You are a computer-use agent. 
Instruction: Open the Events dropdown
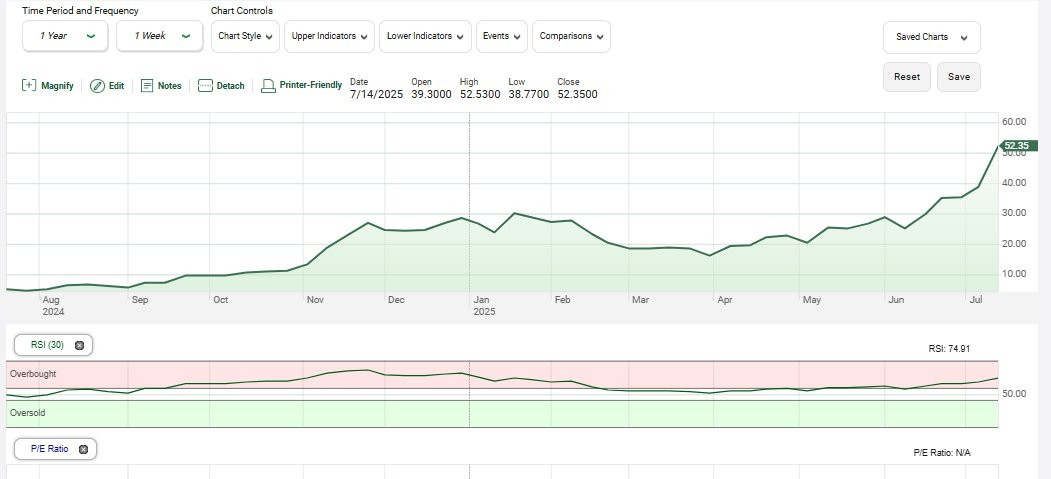pyautogui.click(x=502, y=36)
